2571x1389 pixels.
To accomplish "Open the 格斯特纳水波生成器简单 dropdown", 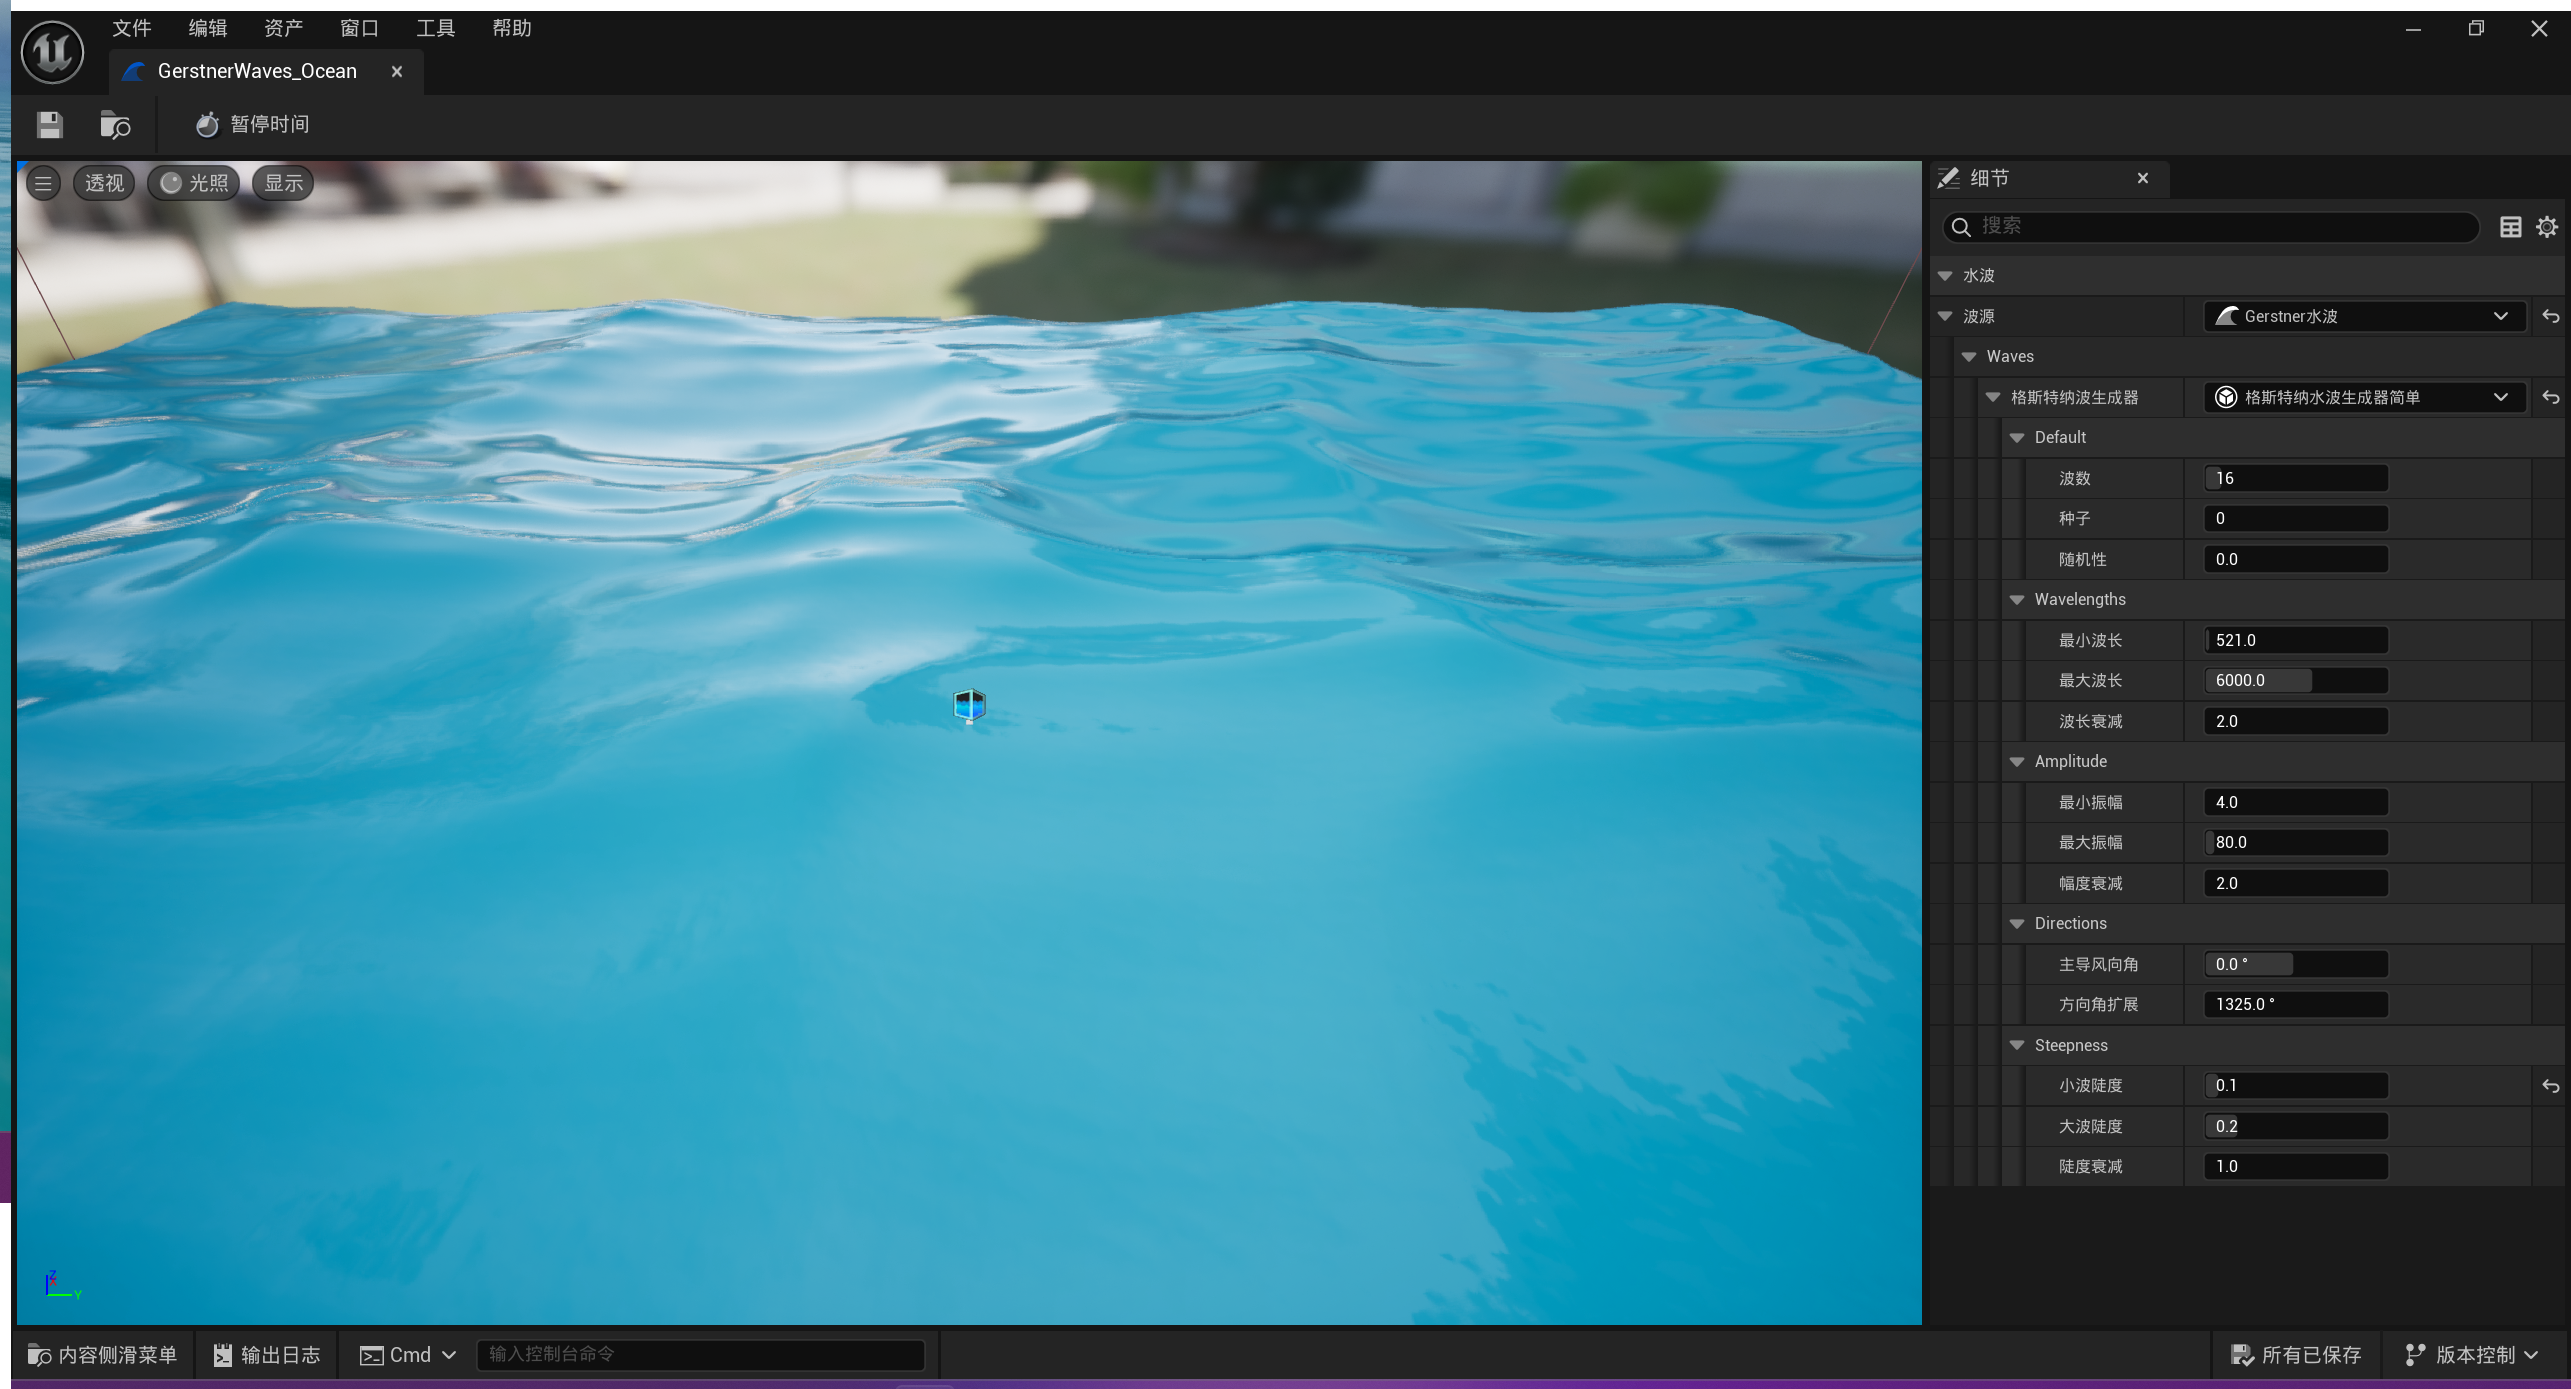I will click(2365, 397).
